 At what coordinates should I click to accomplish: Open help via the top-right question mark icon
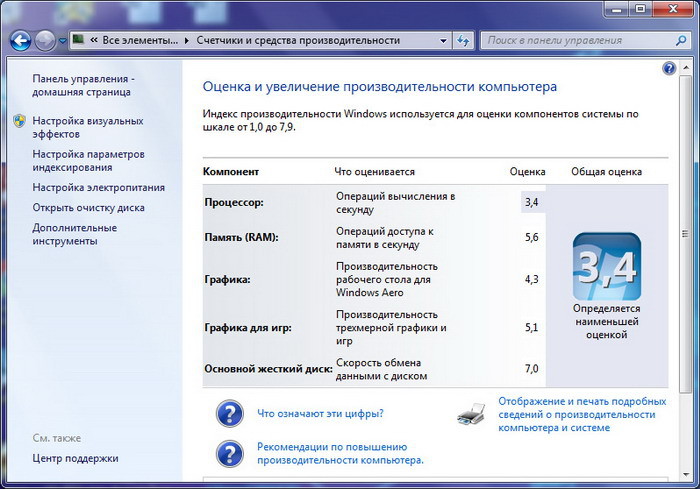670,68
